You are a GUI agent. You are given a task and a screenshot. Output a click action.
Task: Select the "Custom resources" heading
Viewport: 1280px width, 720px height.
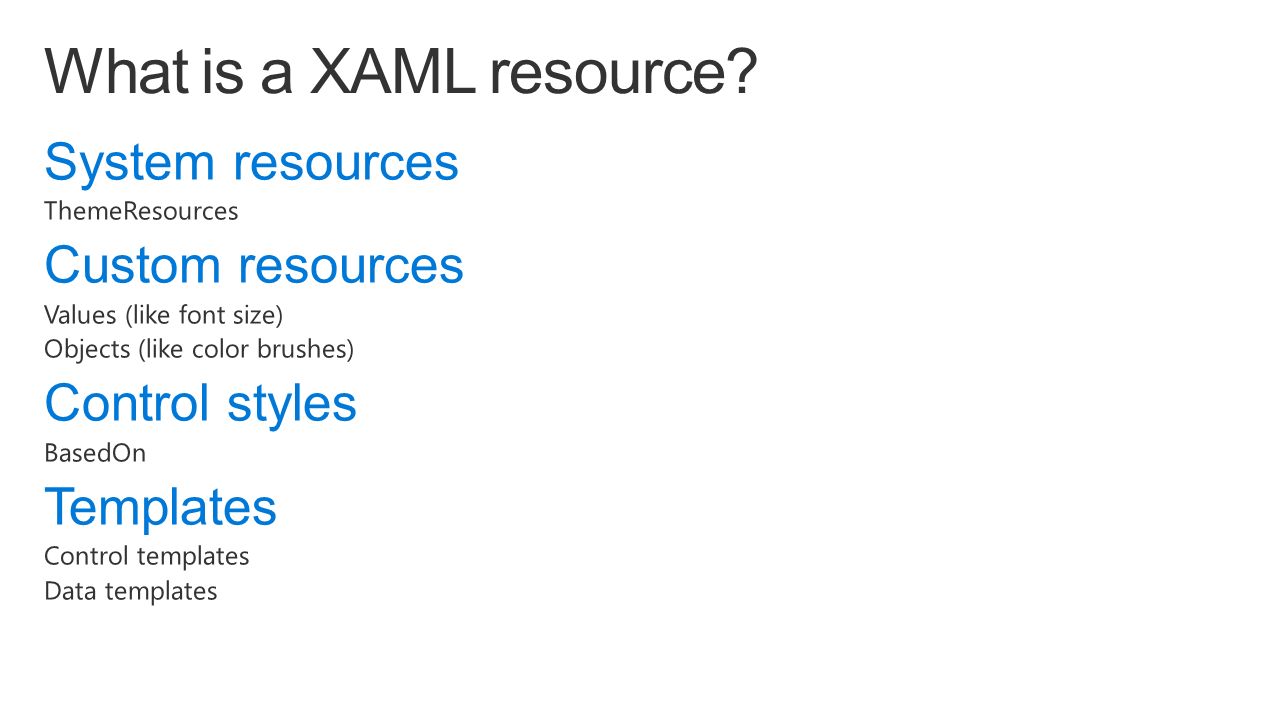(x=254, y=266)
